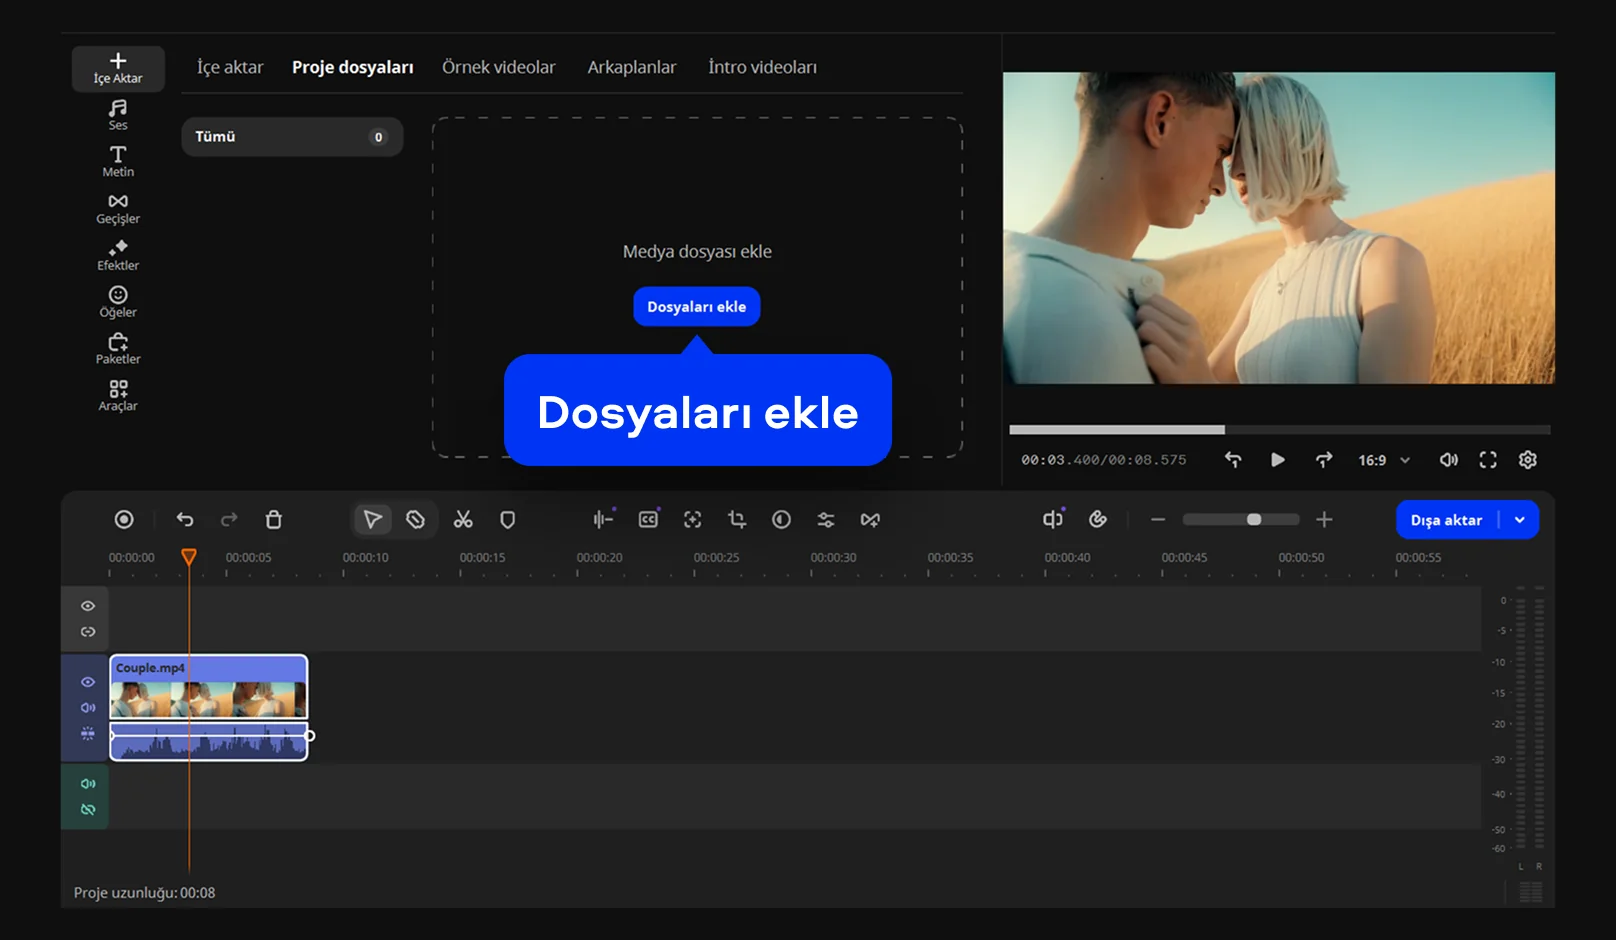Open the Geçişler transitions panel

pos(118,208)
